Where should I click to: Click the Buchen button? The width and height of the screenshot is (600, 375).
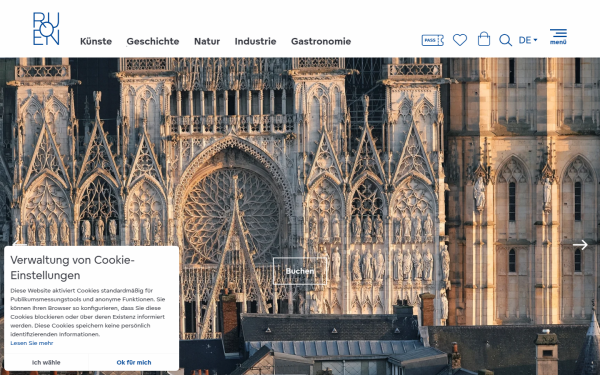[300, 271]
